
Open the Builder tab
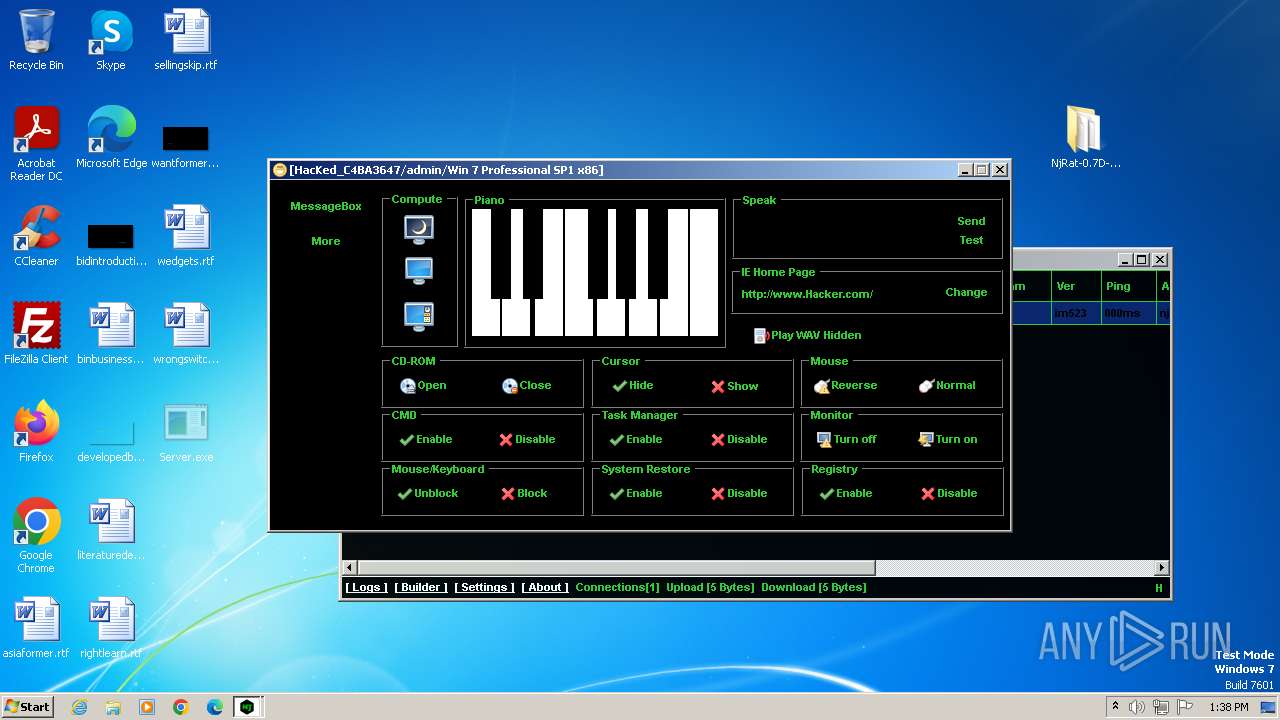coord(421,587)
